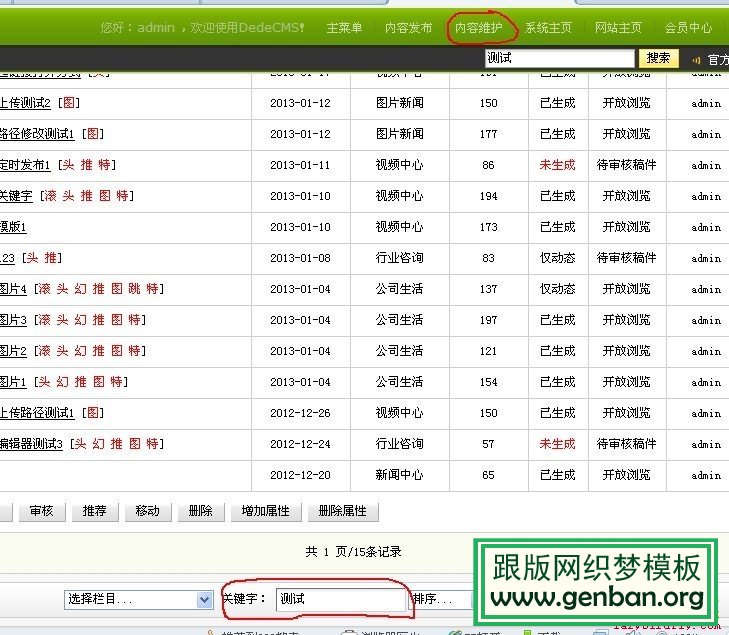Click 视频中心 category in 定时发布1 row
This screenshot has height=635, width=729.
[x=399, y=165]
